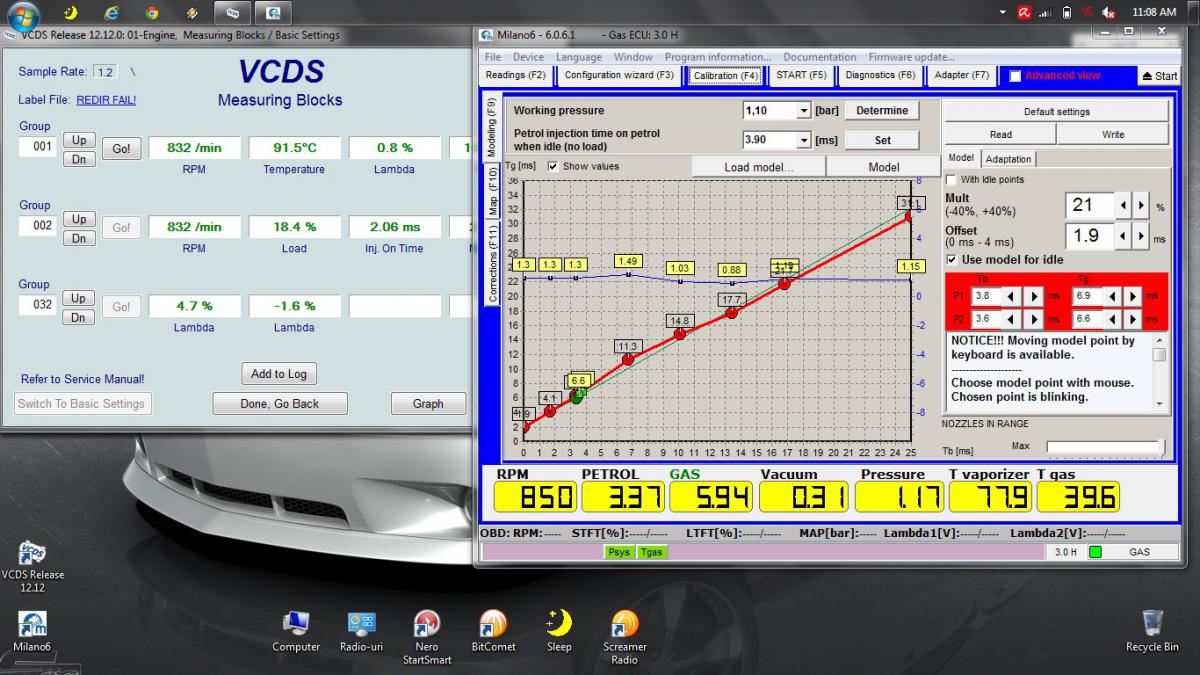Viewport: 1200px width, 675px height.
Task: Decrease the Mult value with left arrow
Action: pyautogui.click(x=1125, y=206)
